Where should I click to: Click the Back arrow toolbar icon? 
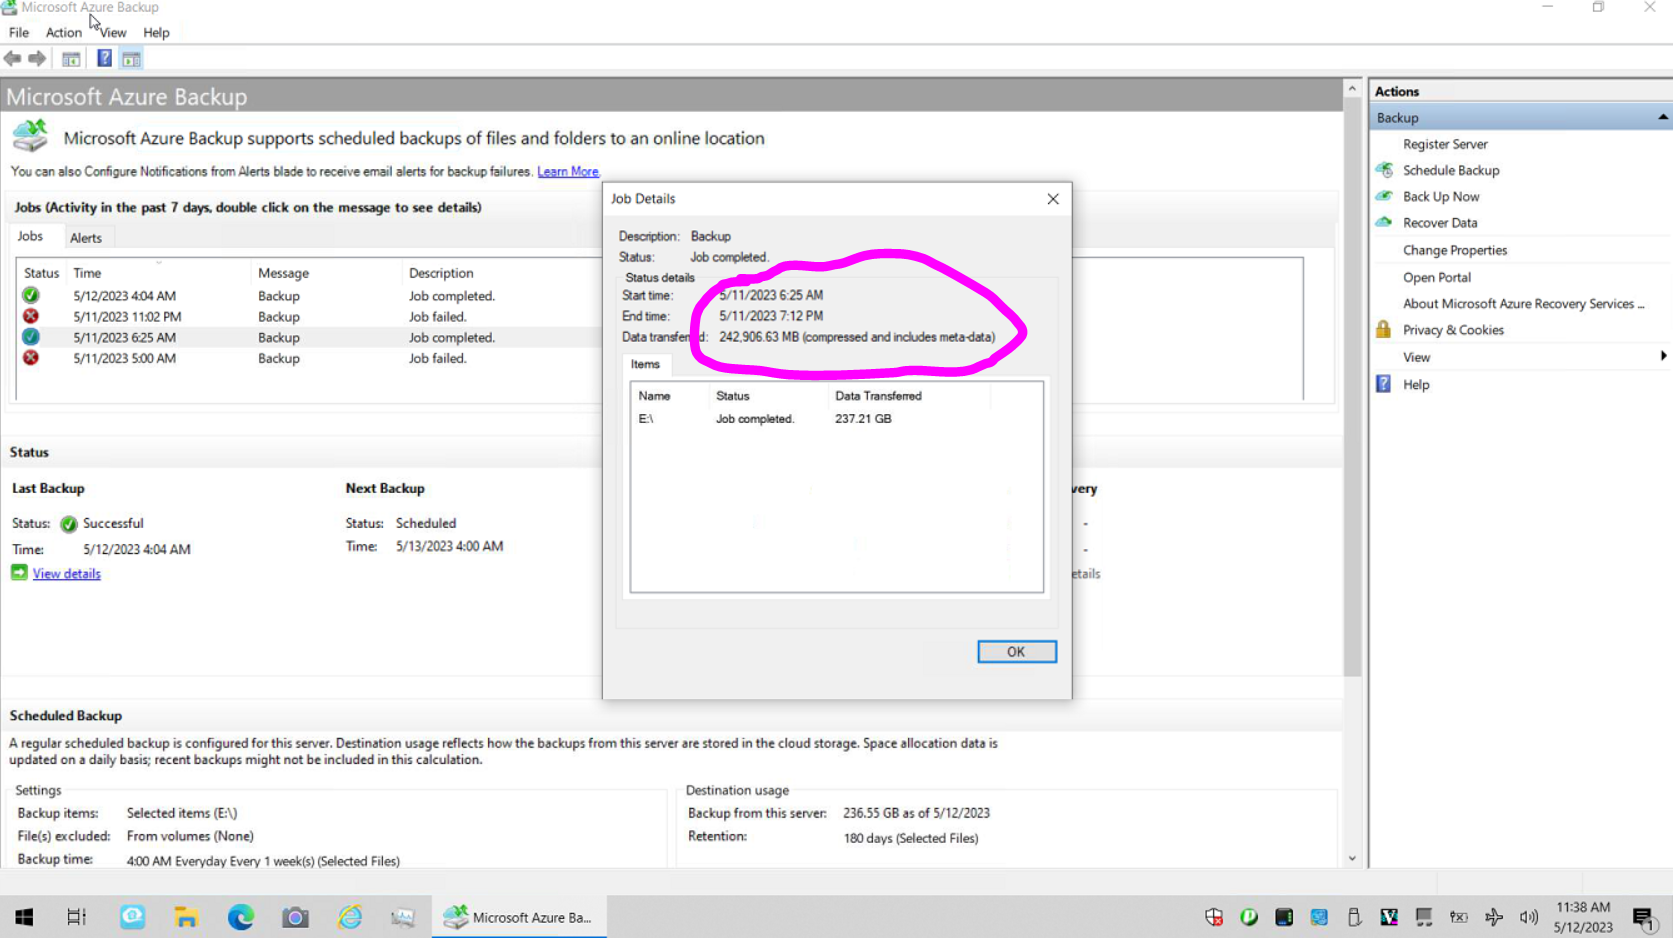[12, 59]
